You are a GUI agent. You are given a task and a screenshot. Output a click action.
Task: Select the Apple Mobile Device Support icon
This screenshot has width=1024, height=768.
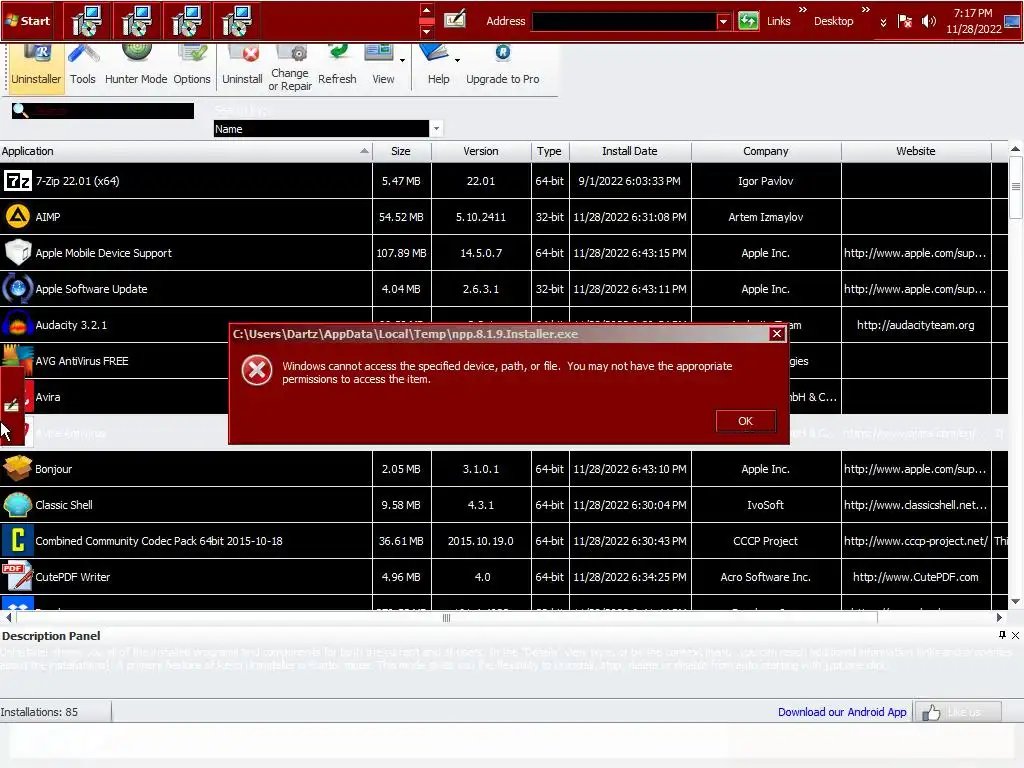[x=18, y=253]
